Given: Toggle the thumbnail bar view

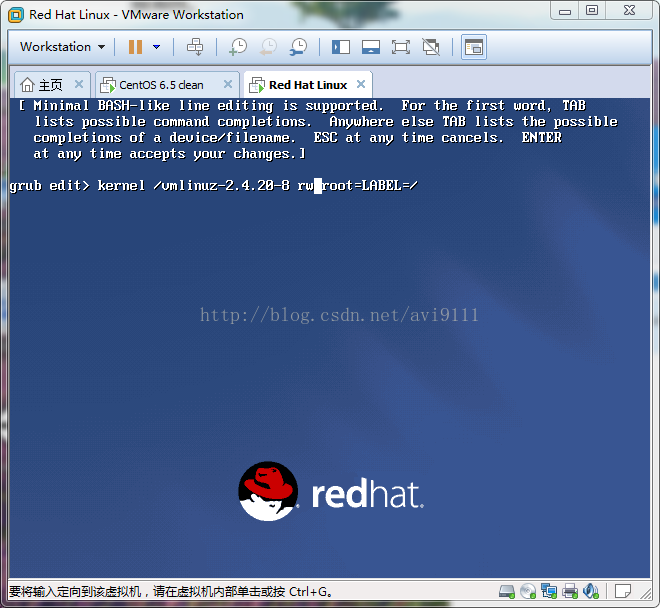Looking at the screenshot, I should [x=371, y=47].
